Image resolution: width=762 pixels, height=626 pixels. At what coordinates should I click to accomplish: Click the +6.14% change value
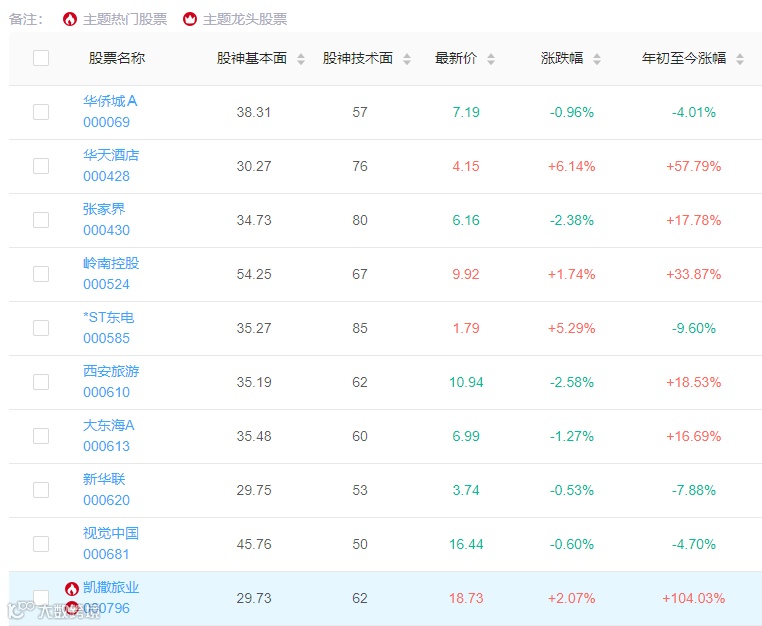pos(572,166)
